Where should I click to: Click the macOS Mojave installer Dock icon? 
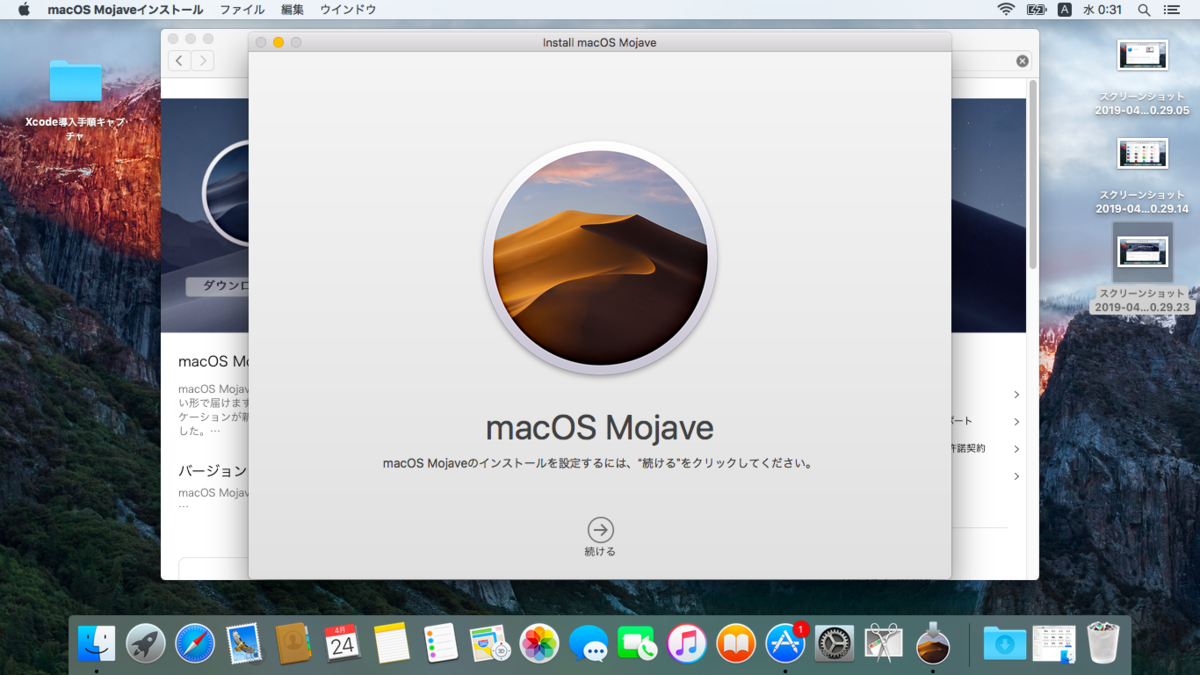[x=933, y=644]
